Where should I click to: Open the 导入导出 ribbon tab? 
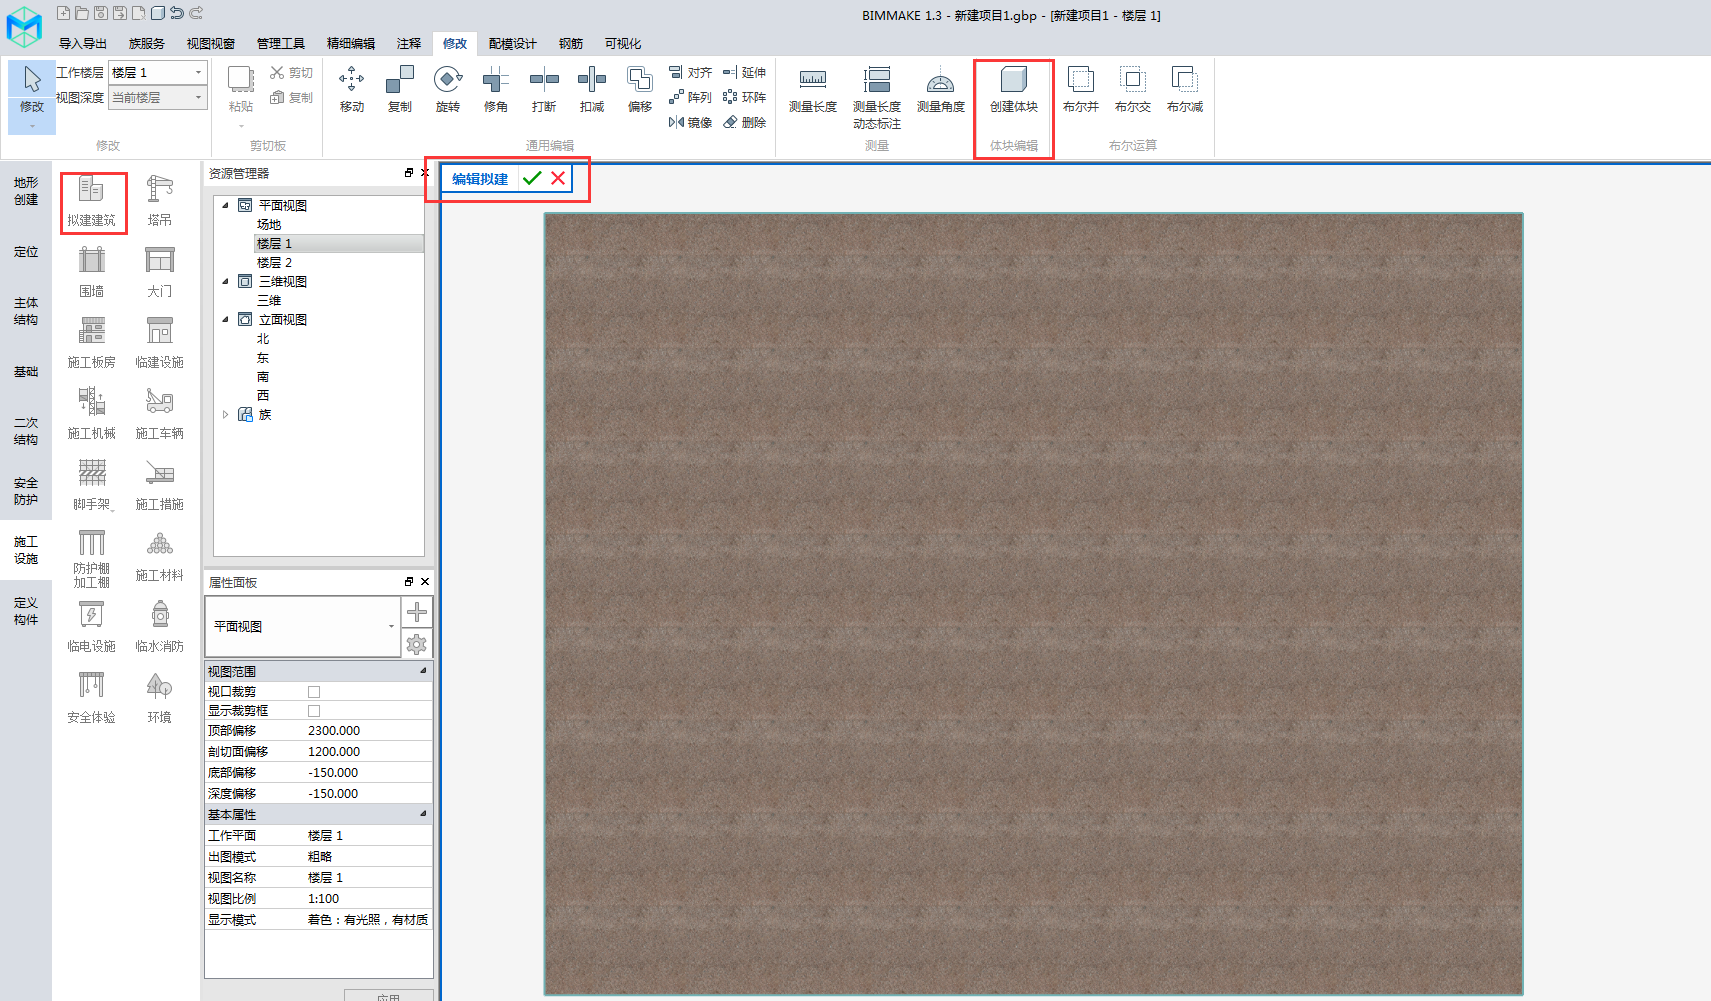click(82, 43)
